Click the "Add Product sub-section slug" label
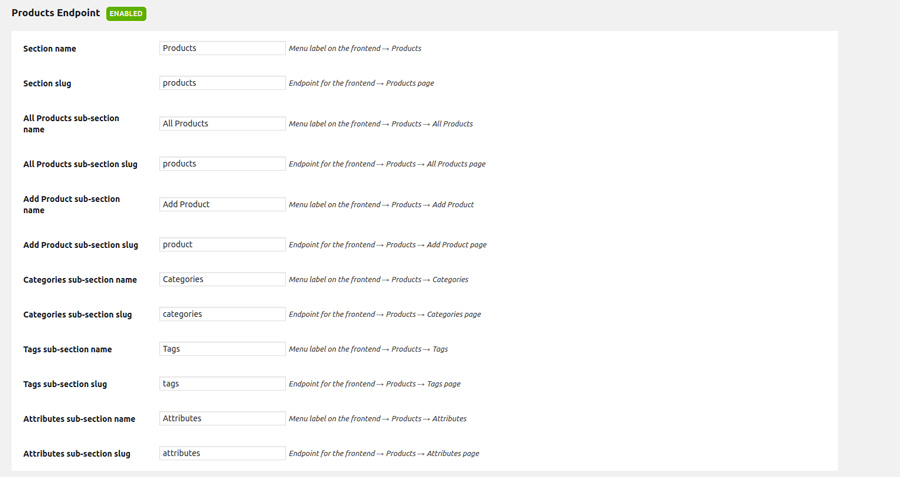This screenshot has height=477, width=900. click(x=80, y=245)
